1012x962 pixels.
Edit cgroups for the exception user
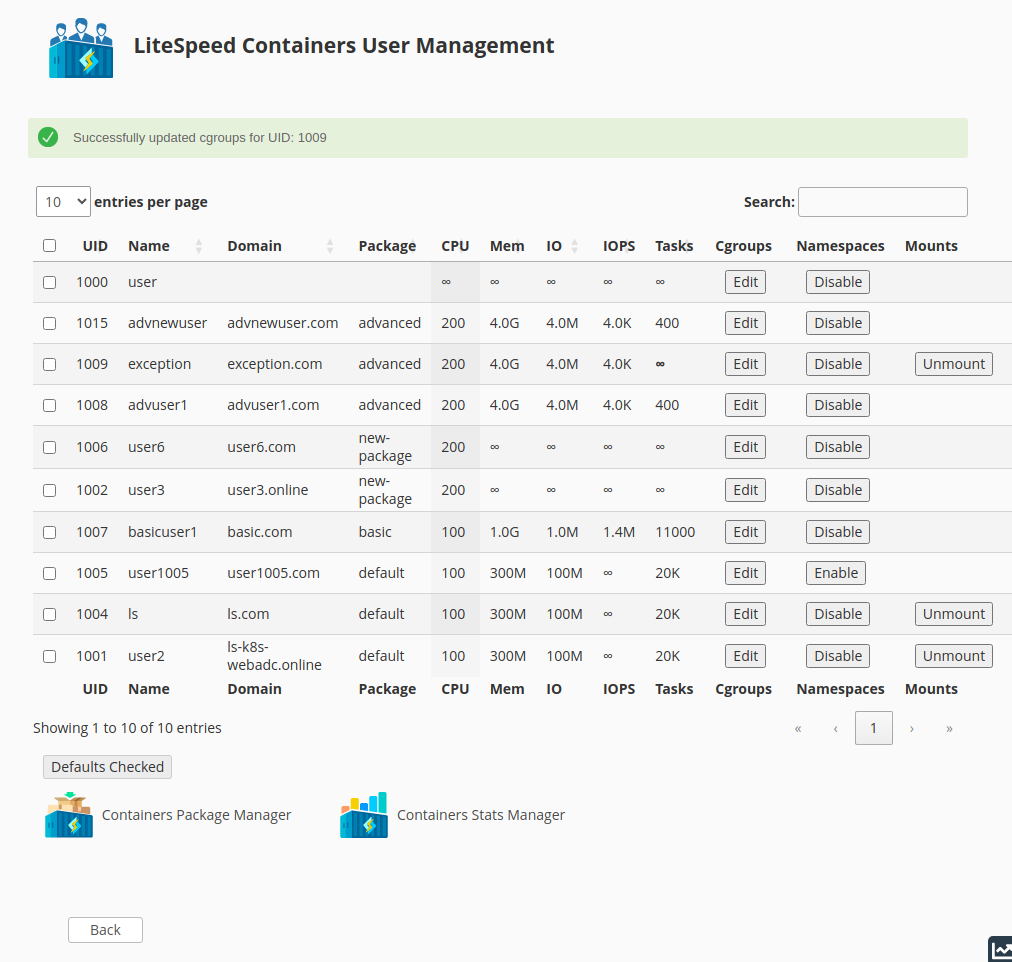tap(745, 364)
